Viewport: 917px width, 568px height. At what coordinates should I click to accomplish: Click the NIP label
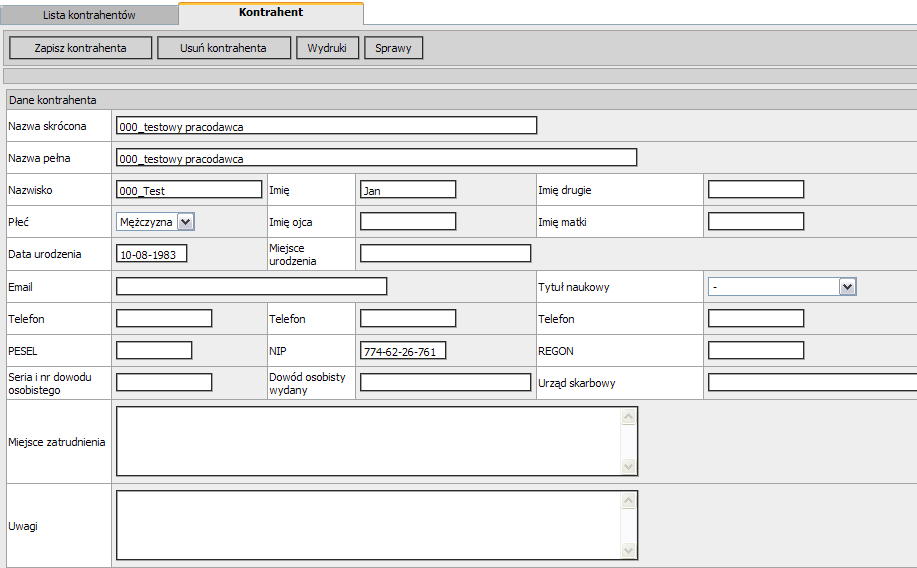click(278, 352)
